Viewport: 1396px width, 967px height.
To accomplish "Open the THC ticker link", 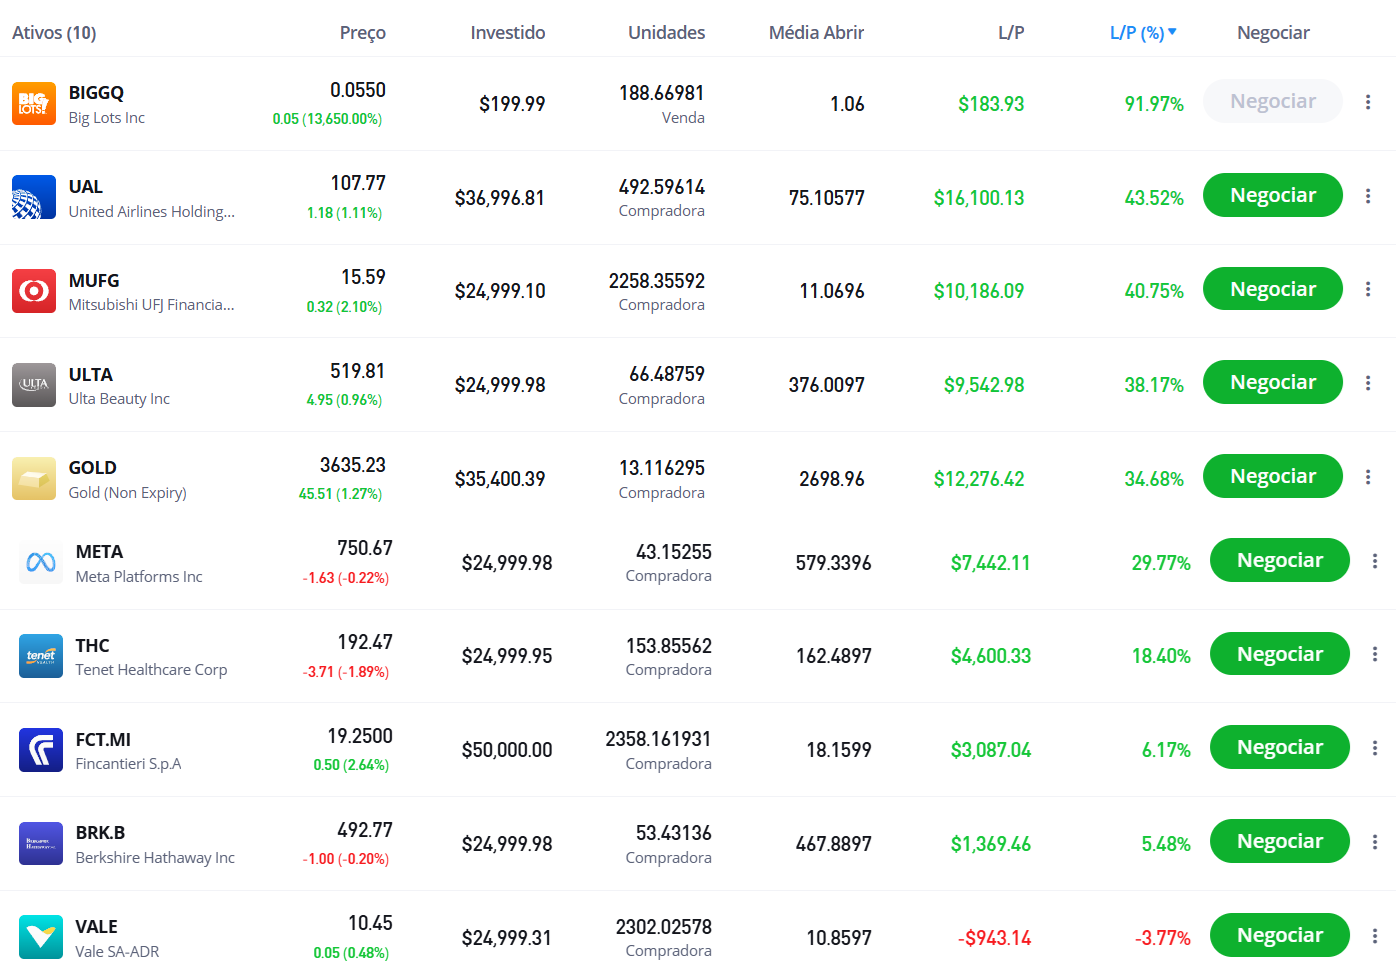I will coord(93,646).
